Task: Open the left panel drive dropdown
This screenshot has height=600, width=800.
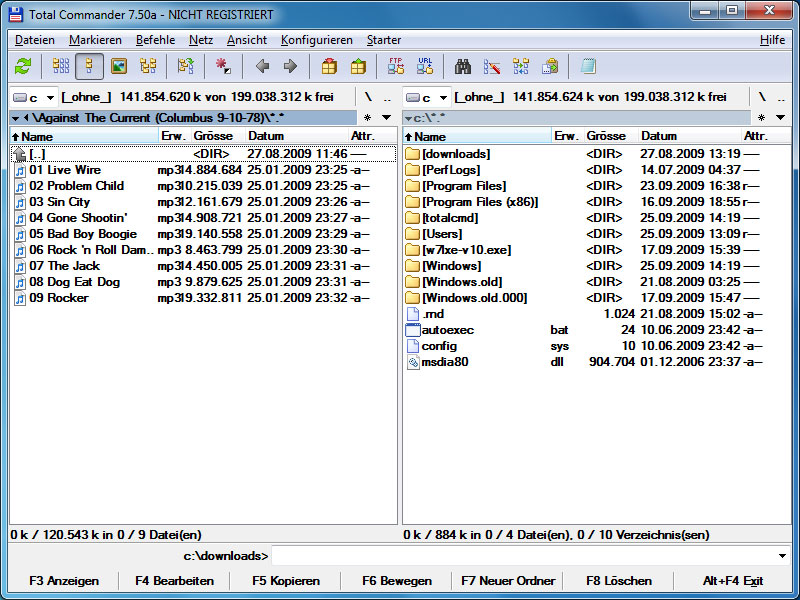Action: click(x=33, y=97)
